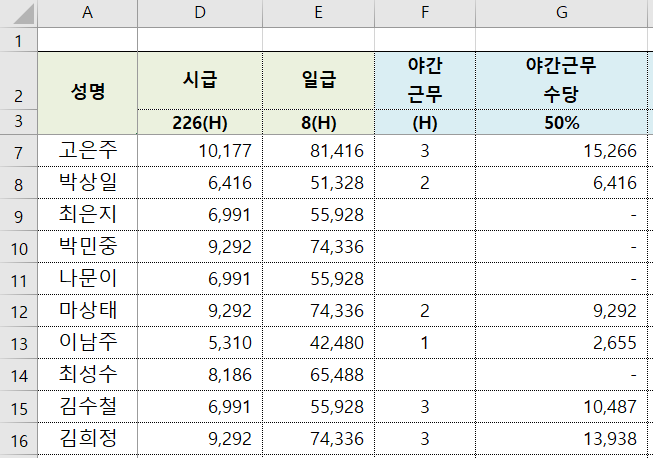Click the 성명 header cell
Viewport: 653px width, 458px height.
coord(87,93)
